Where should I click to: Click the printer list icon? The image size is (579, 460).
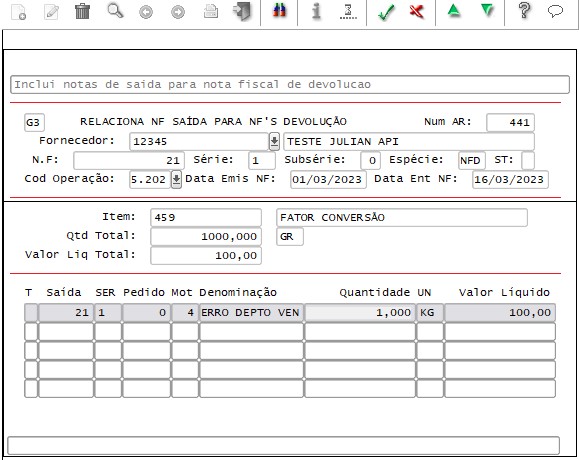point(211,11)
